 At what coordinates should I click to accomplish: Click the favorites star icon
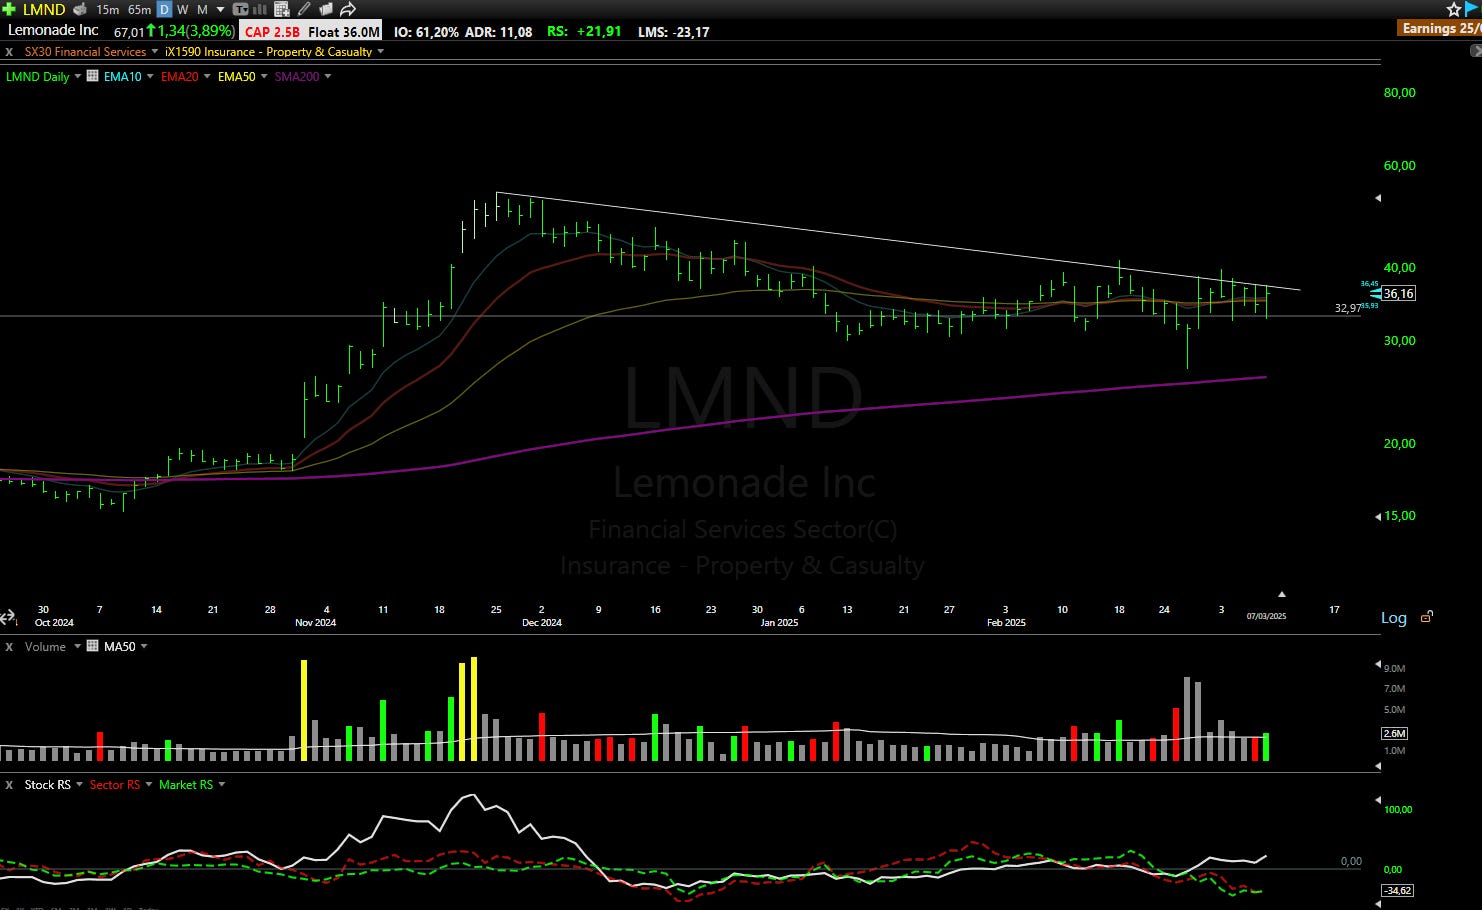click(1454, 9)
